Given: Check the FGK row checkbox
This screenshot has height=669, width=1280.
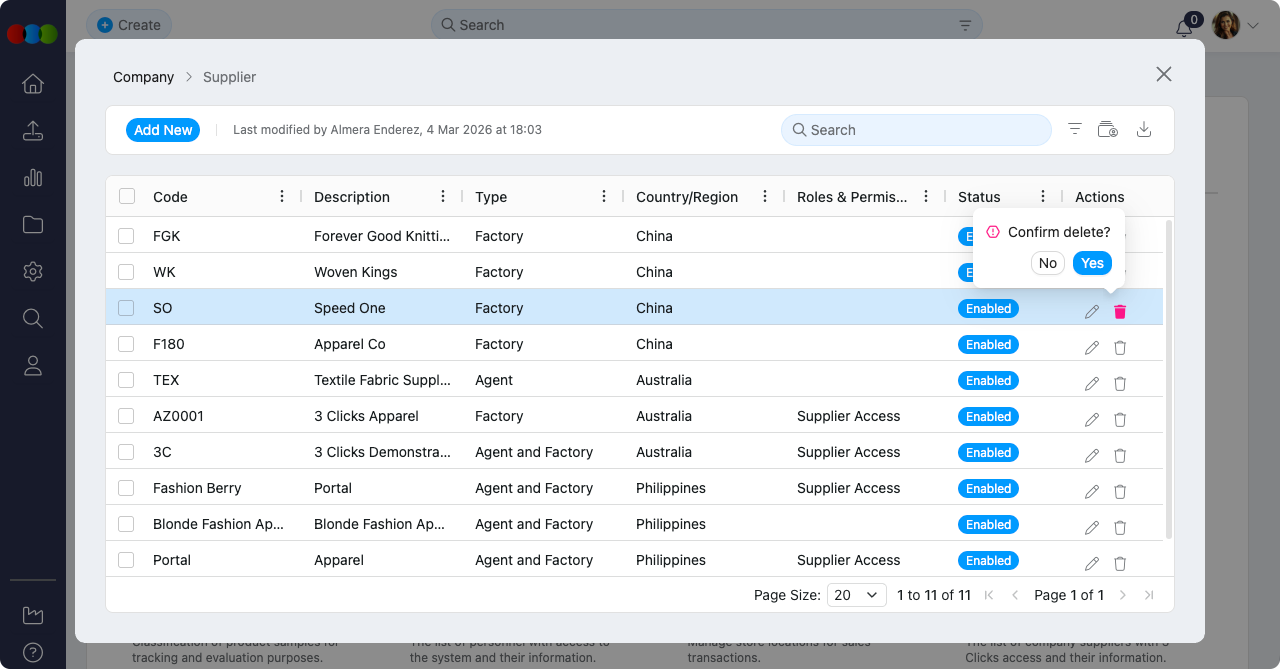Looking at the screenshot, I should pyautogui.click(x=126, y=236).
